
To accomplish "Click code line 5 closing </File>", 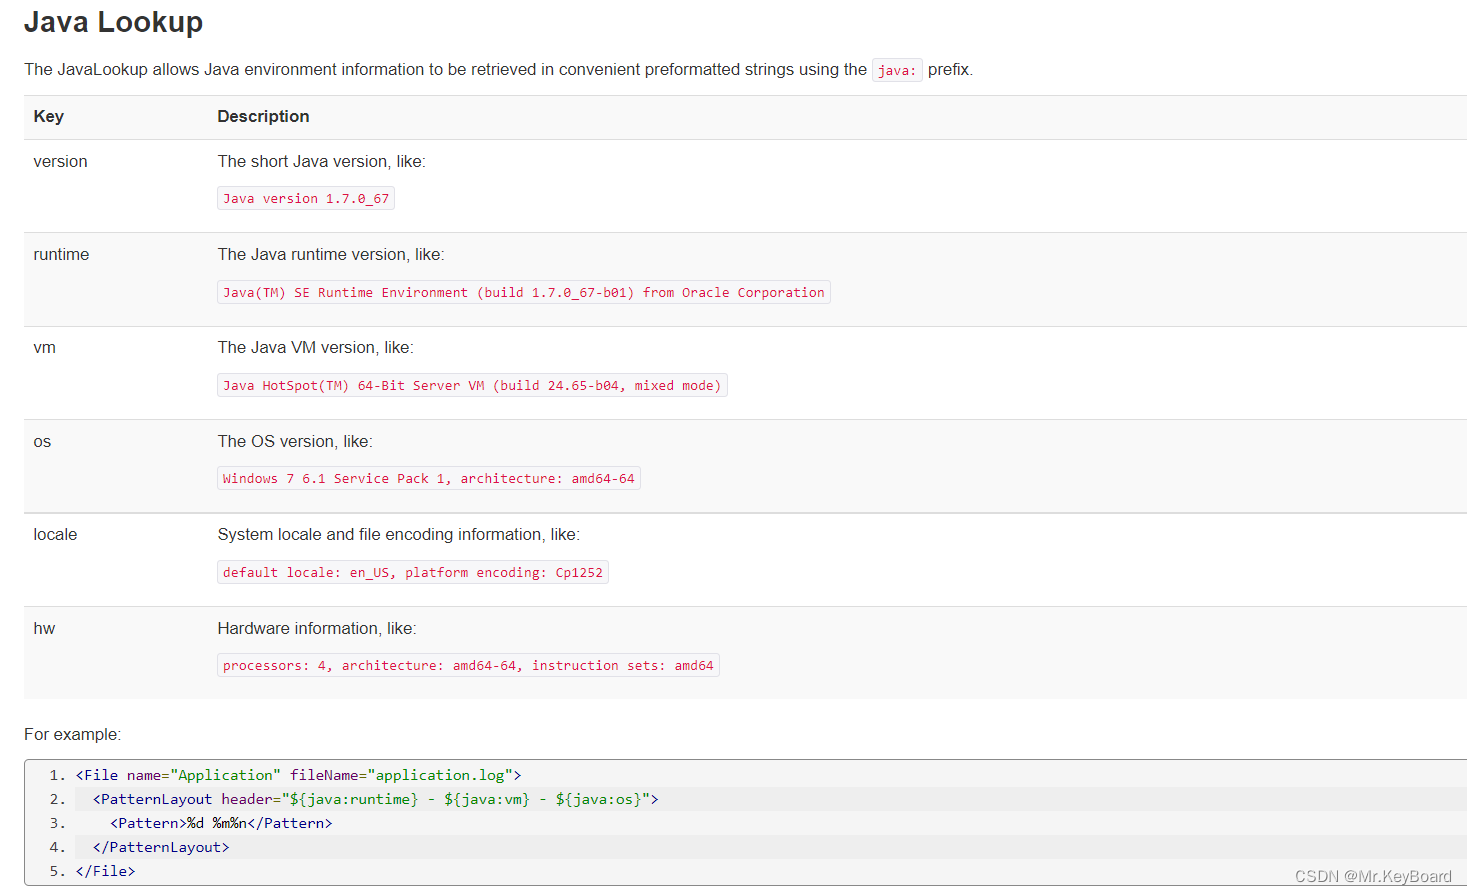I will 105,871.
